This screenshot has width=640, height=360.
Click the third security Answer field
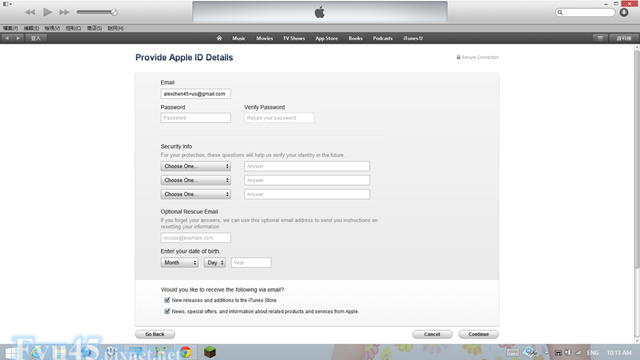point(307,194)
